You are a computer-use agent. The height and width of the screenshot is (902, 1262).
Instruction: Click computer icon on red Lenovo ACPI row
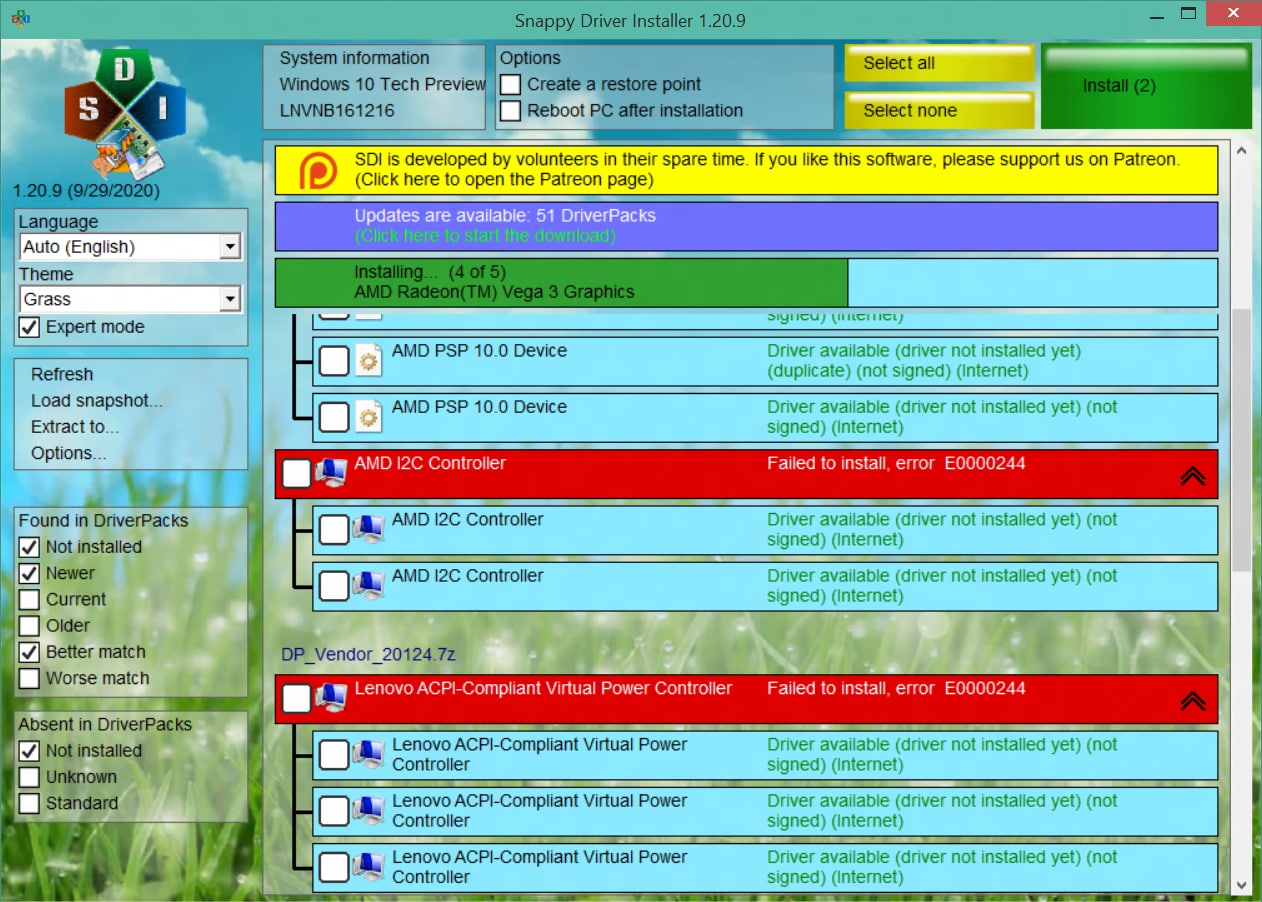tap(330, 698)
